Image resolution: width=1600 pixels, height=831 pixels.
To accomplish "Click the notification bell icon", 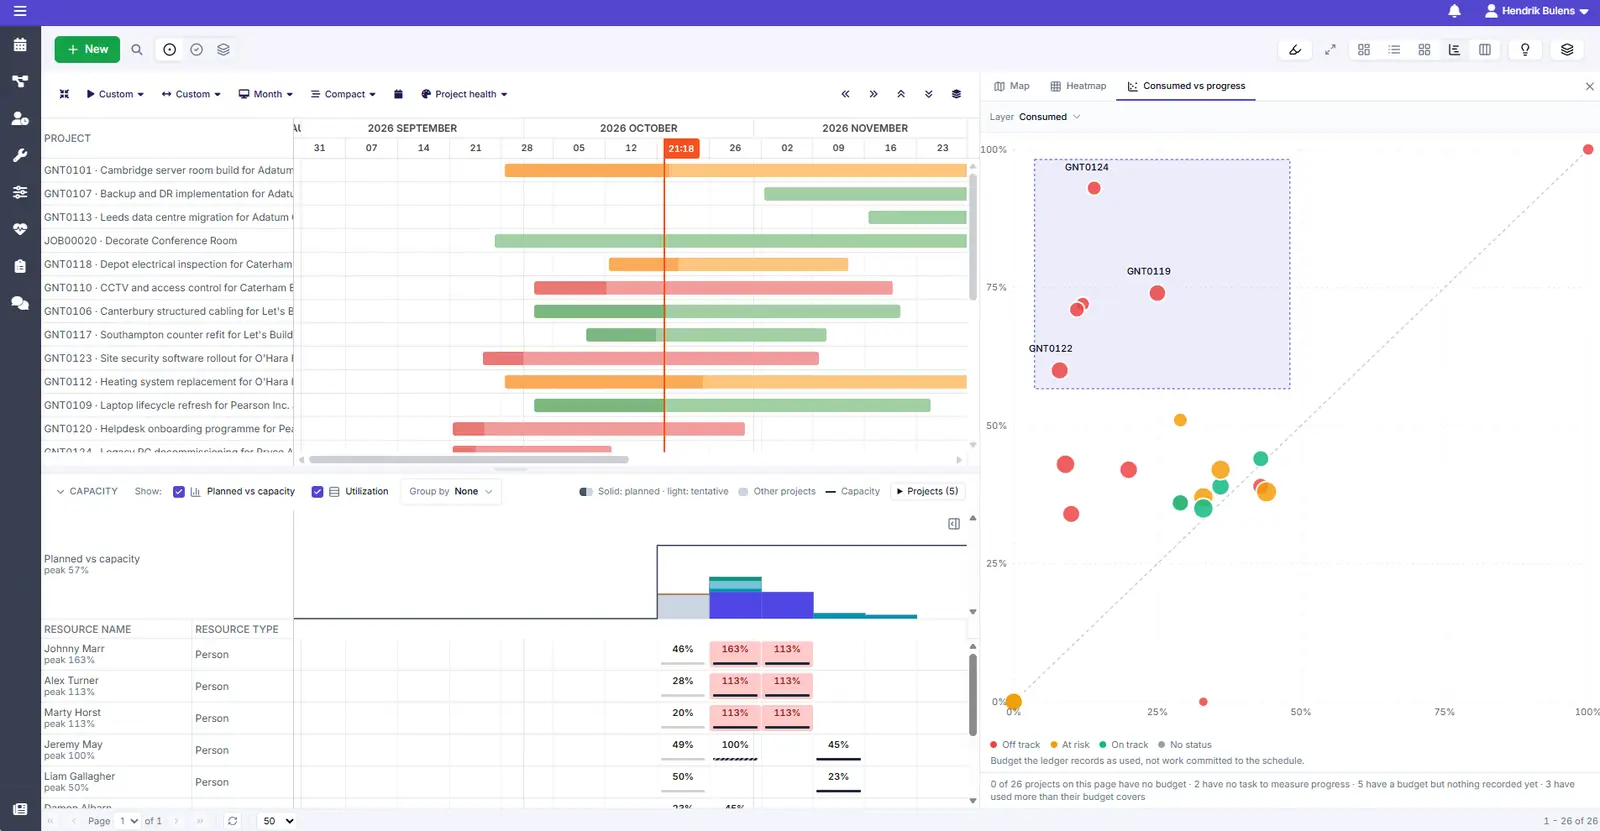I will (1454, 11).
